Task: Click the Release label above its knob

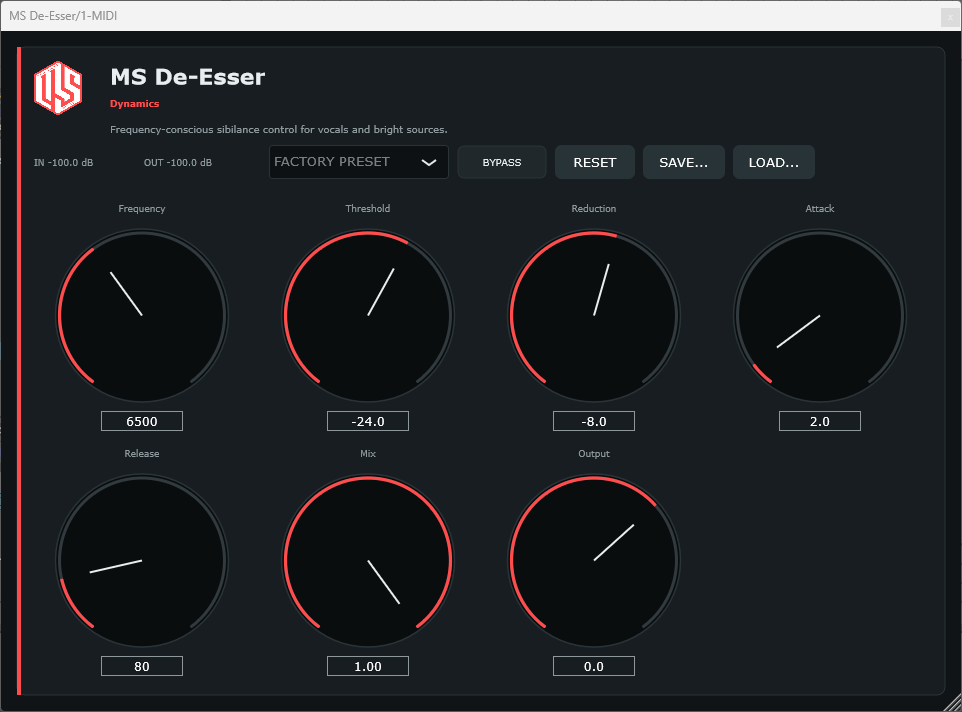Action: [x=142, y=454]
